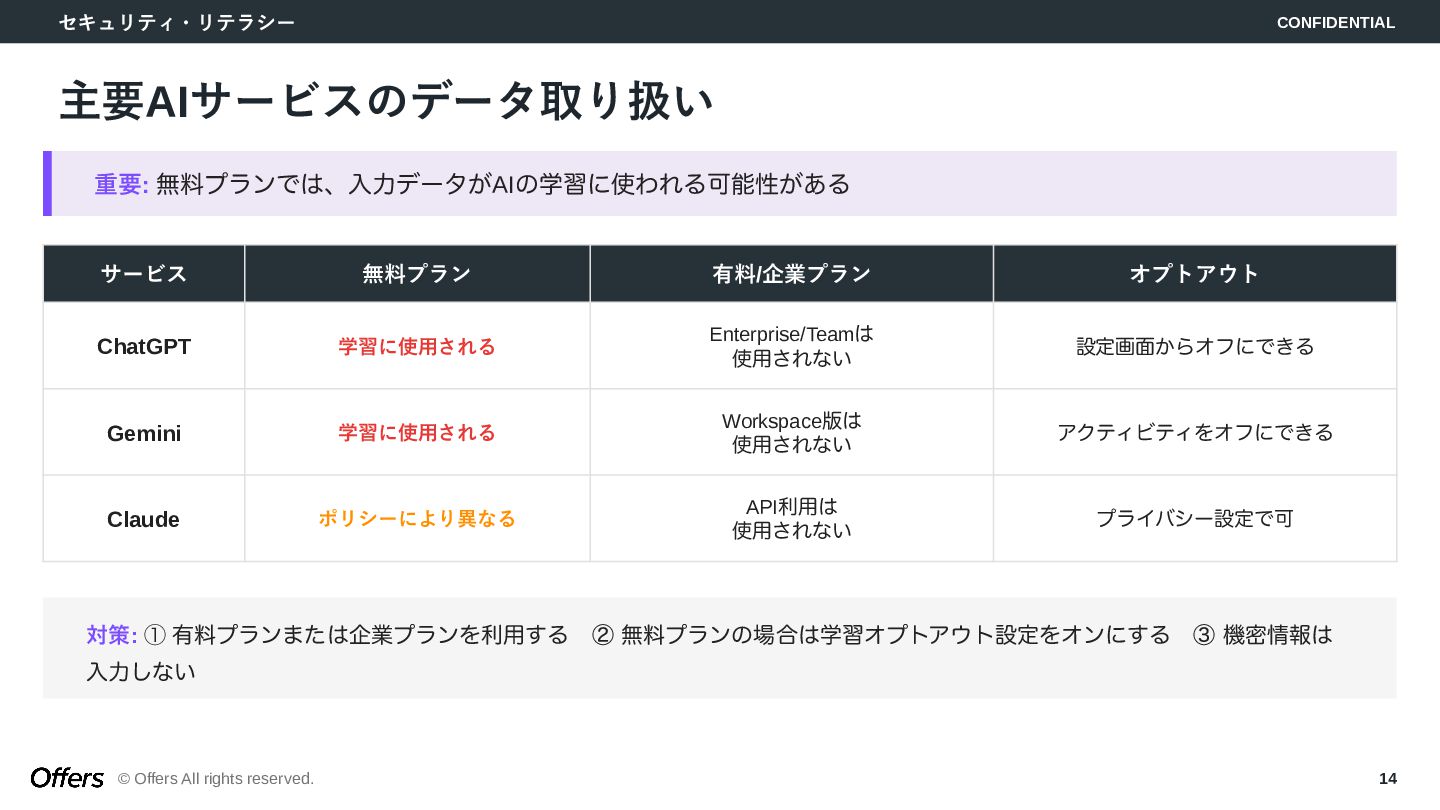
Task: Click the API利用は使用されない cell
Action: 791,518
